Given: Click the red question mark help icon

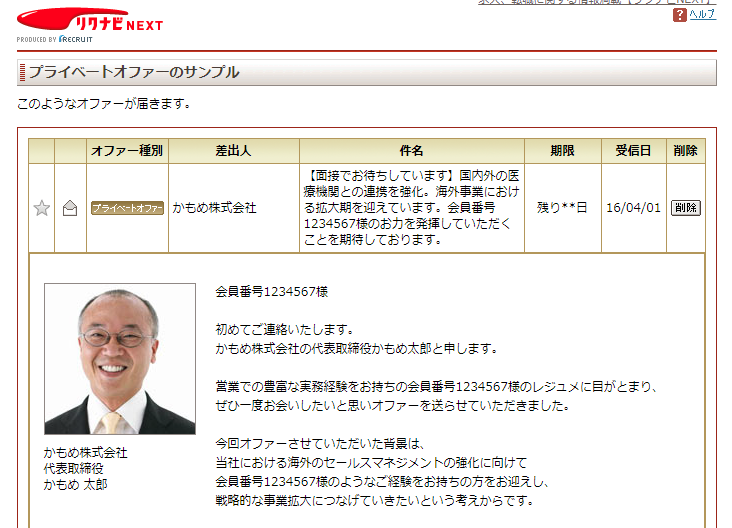Looking at the screenshot, I should (679, 15).
